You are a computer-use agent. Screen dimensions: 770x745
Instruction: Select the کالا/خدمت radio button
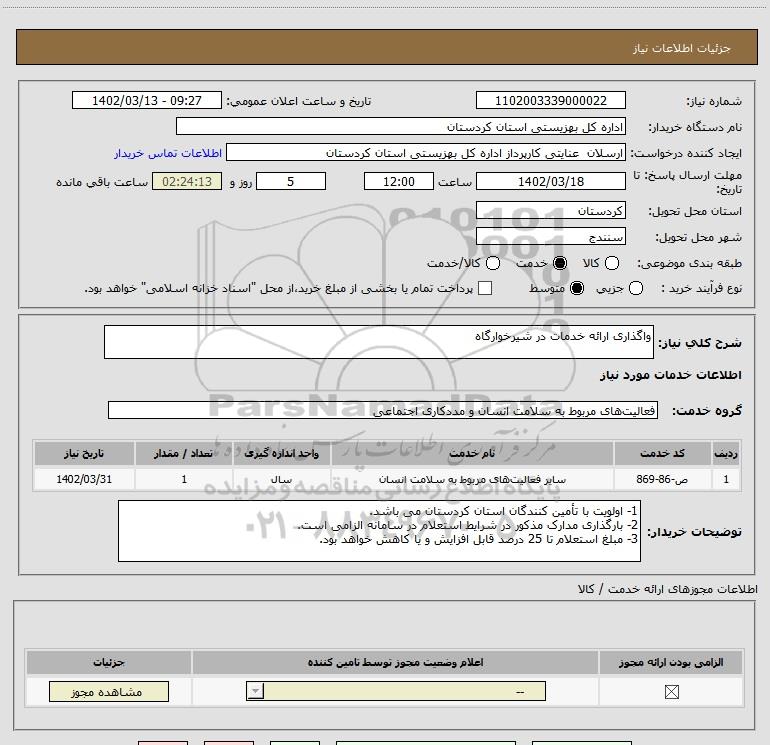493,263
